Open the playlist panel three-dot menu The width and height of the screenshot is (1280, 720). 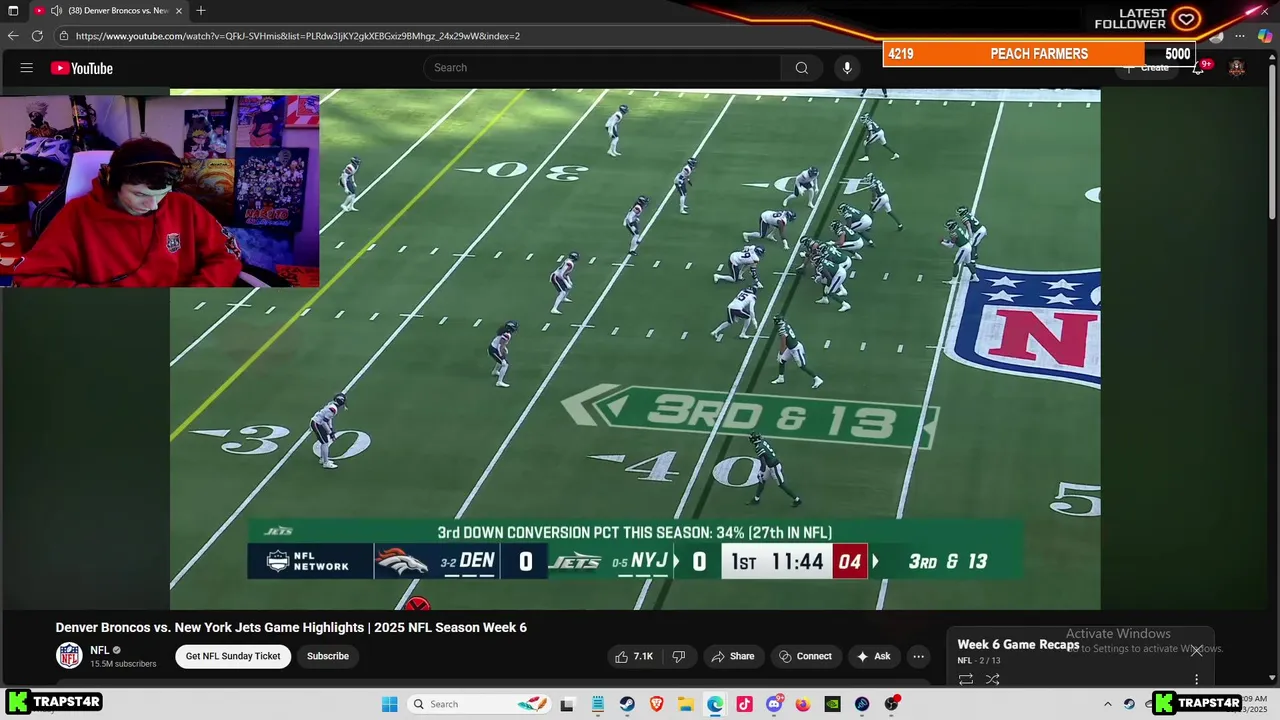tap(1196, 679)
